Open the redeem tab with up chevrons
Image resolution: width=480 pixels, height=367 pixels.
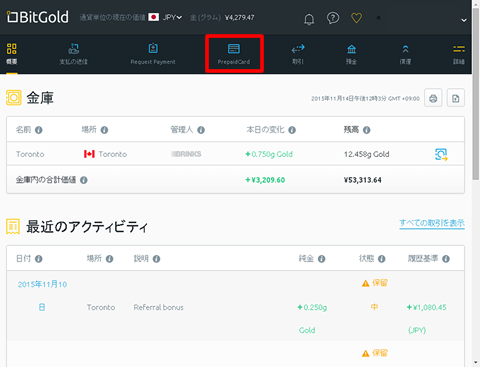tap(405, 54)
